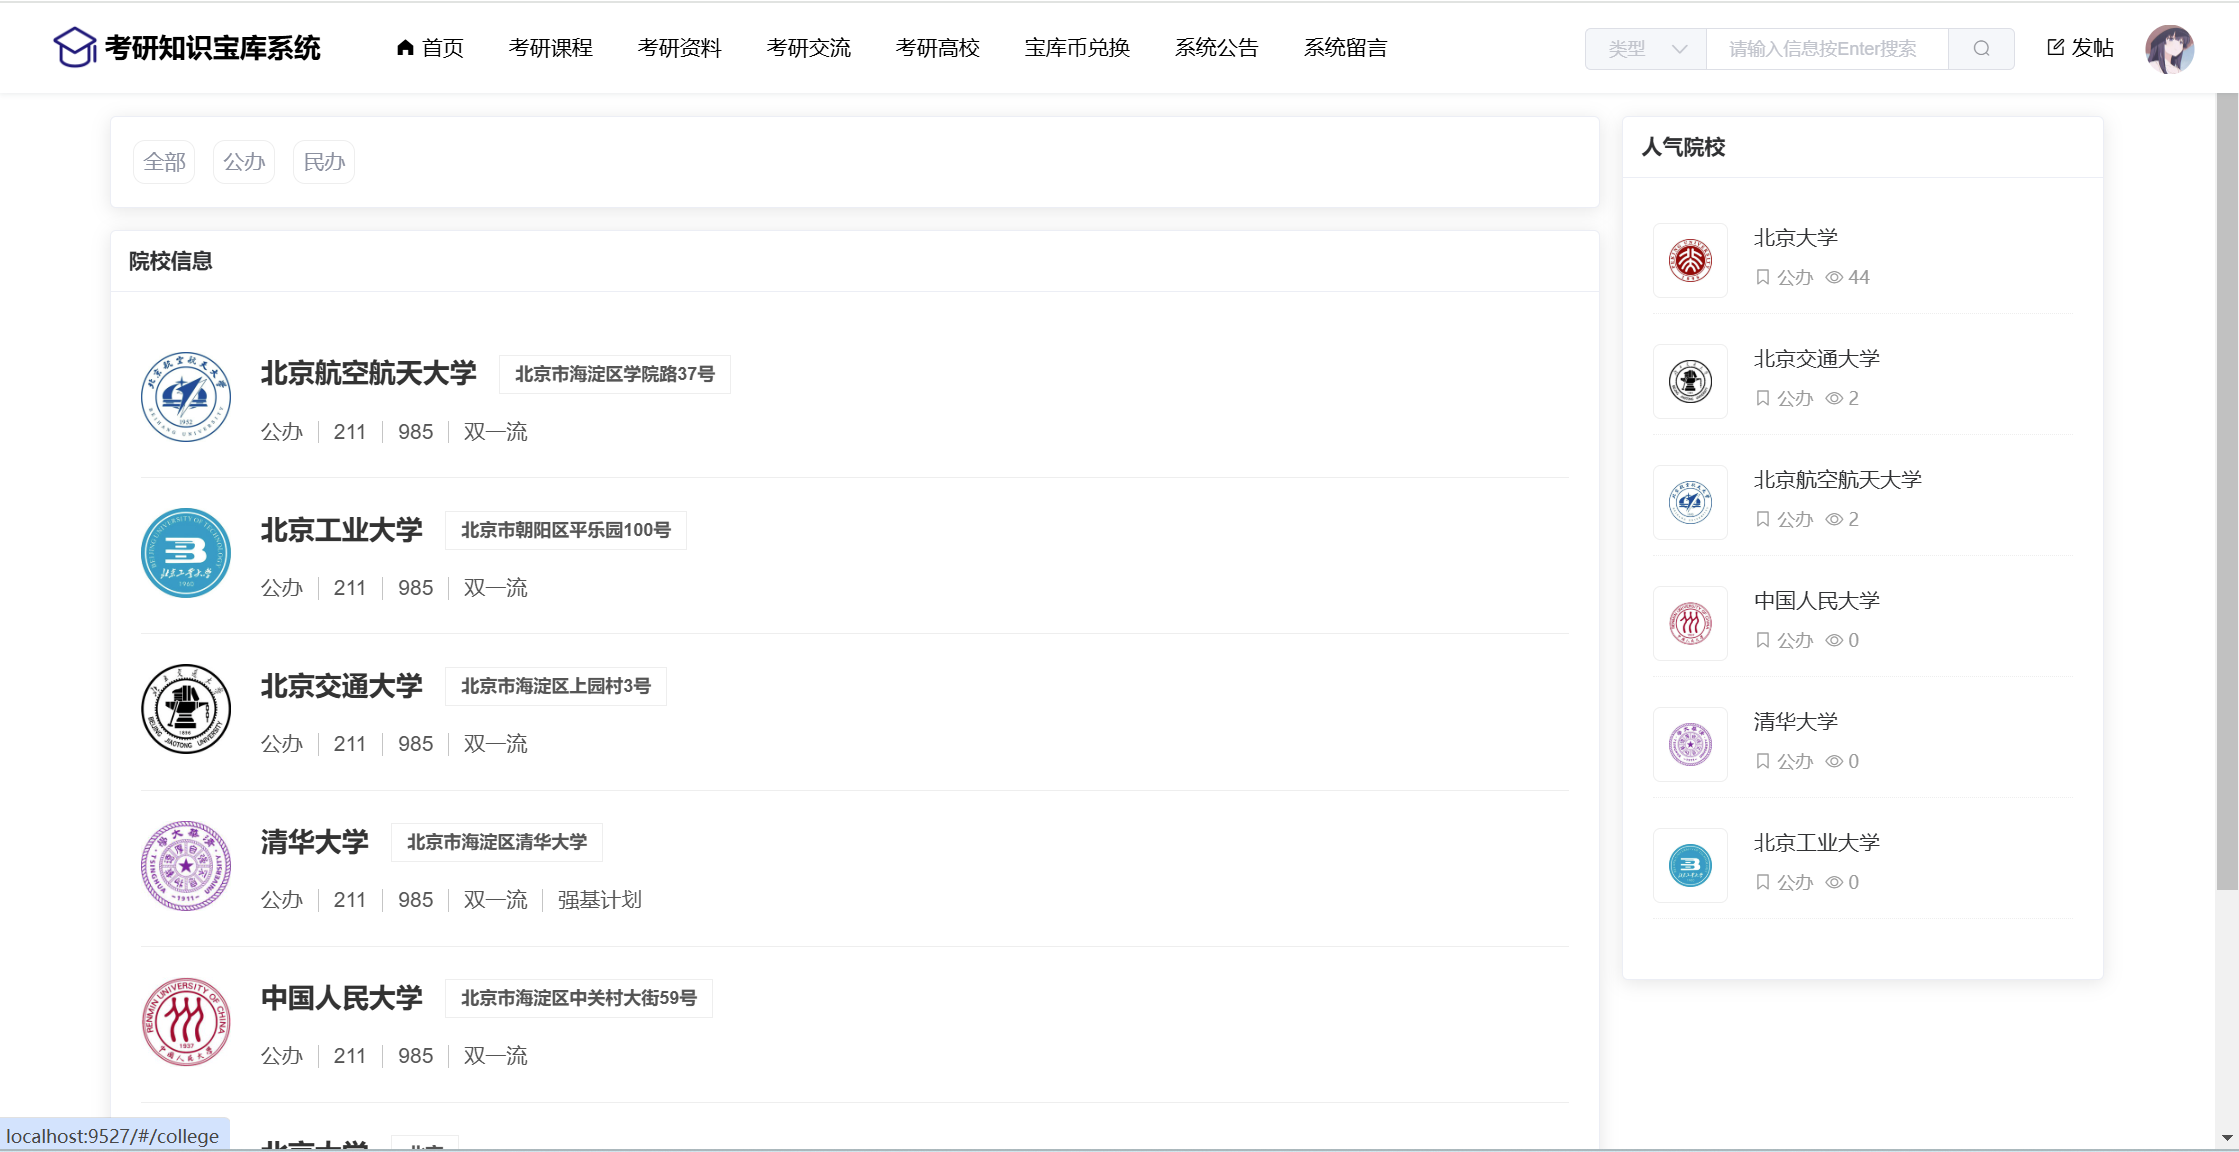2239x1152 pixels.
Task: Click the graduation cap site logo
Action: 75,47
